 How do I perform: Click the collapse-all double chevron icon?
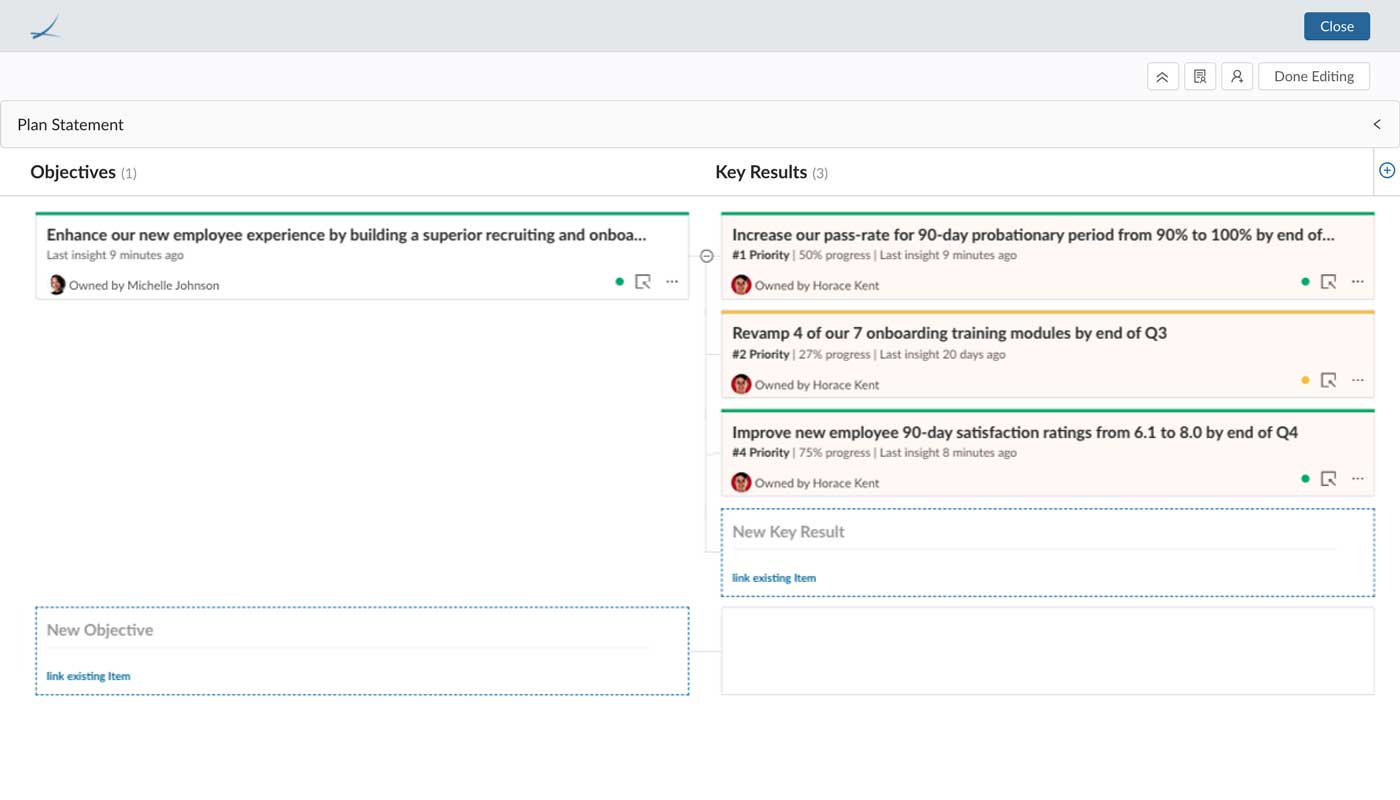[x=1162, y=77]
